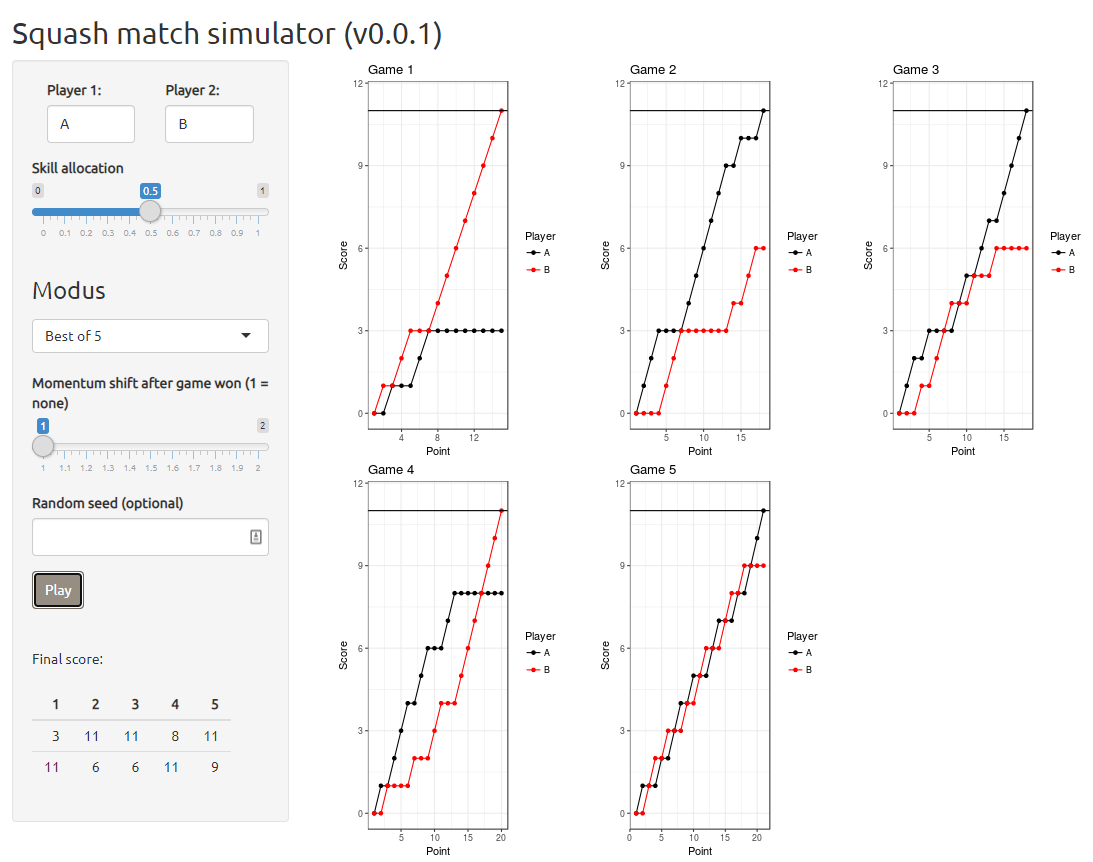The width and height of the screenshot is (1093, 862).
Task: Click Player A legend marker in Game 1
Action: [x=534, y=253]
